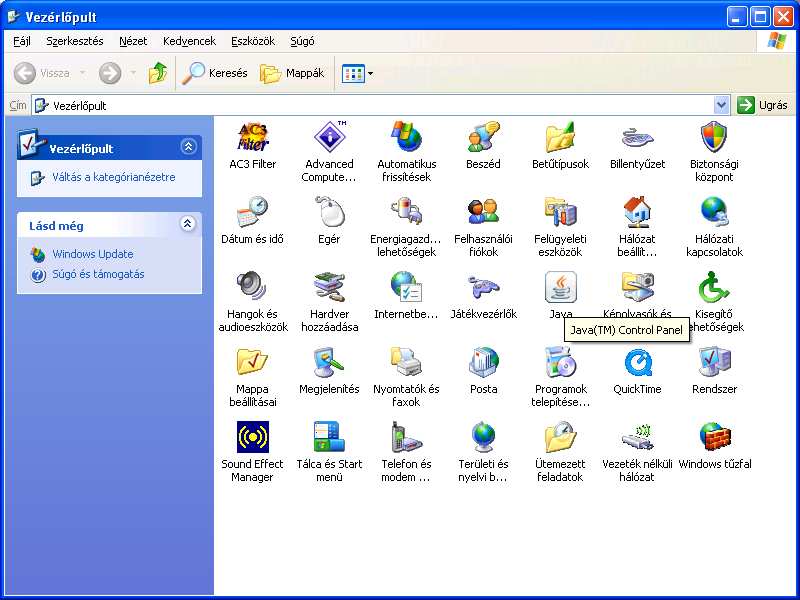Open the Fájl menu

tap(22, 41)
